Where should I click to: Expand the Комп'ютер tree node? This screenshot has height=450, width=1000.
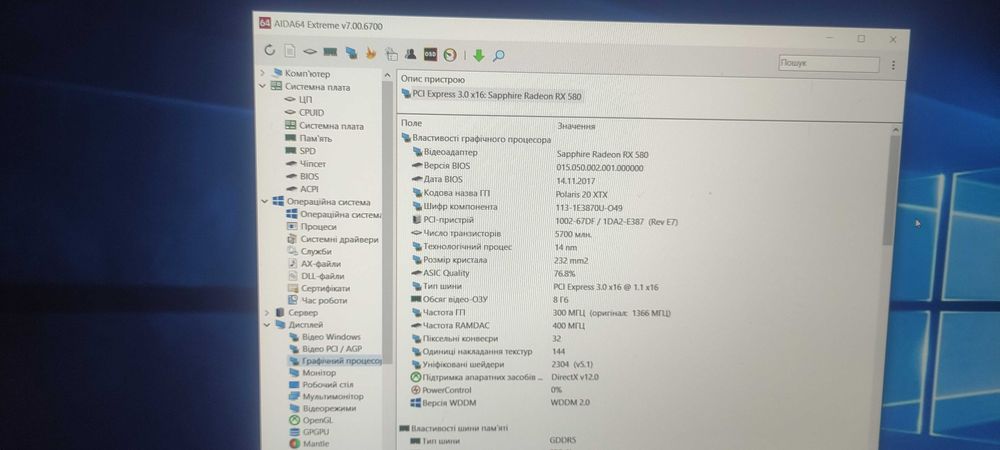[x=263, y=73]
